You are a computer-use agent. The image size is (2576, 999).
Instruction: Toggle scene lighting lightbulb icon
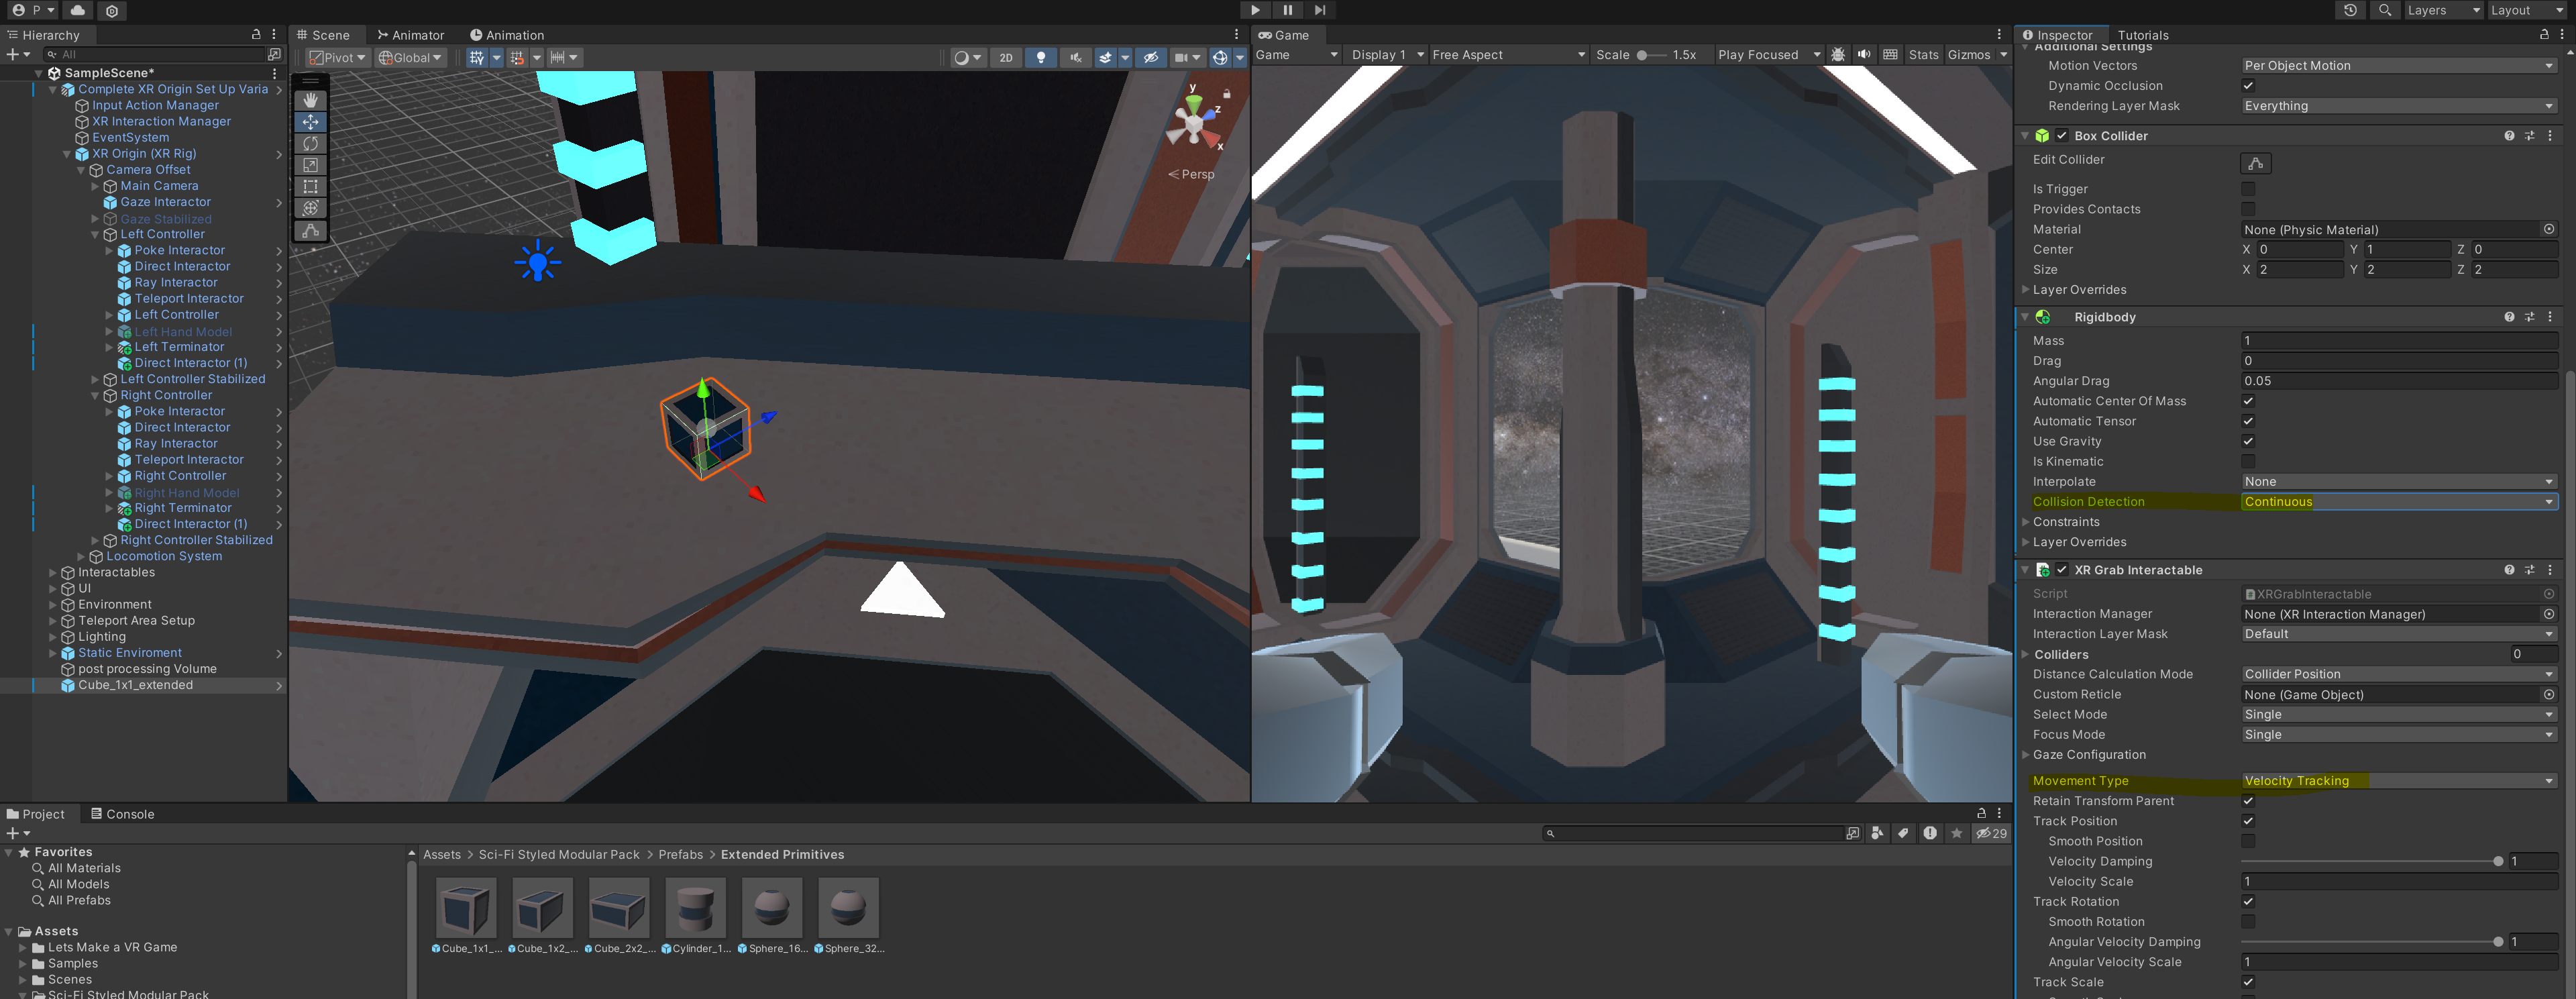(1040, 57)
